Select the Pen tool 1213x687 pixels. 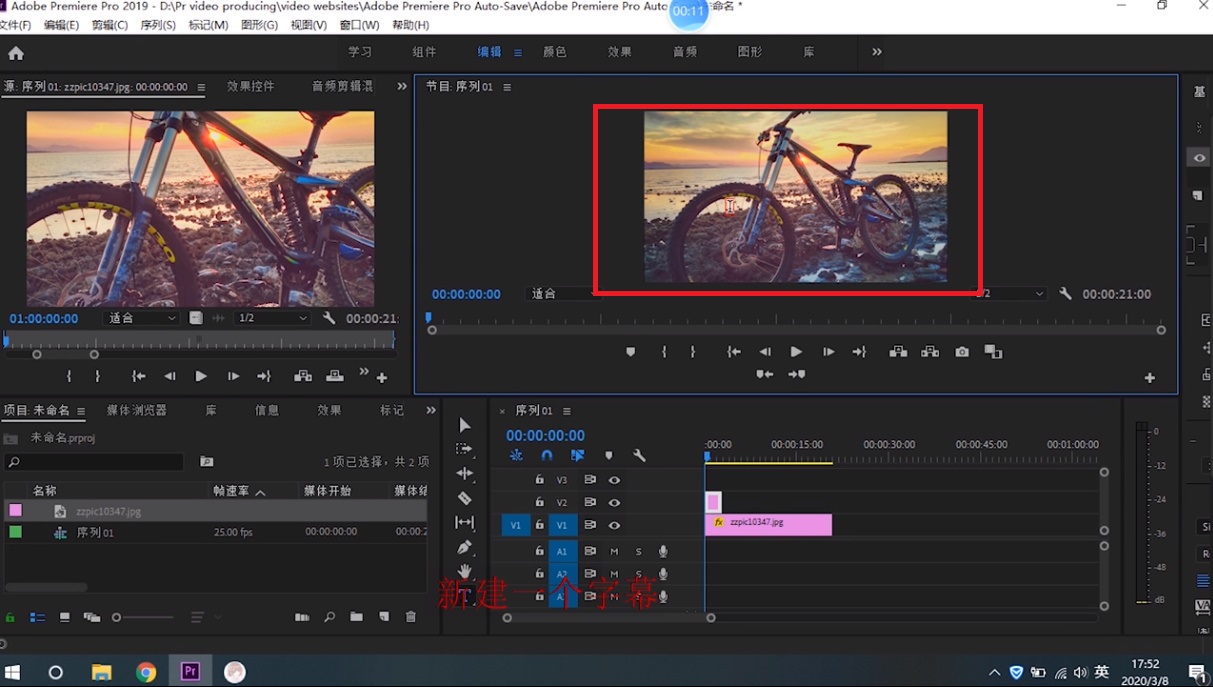point(464,547)
